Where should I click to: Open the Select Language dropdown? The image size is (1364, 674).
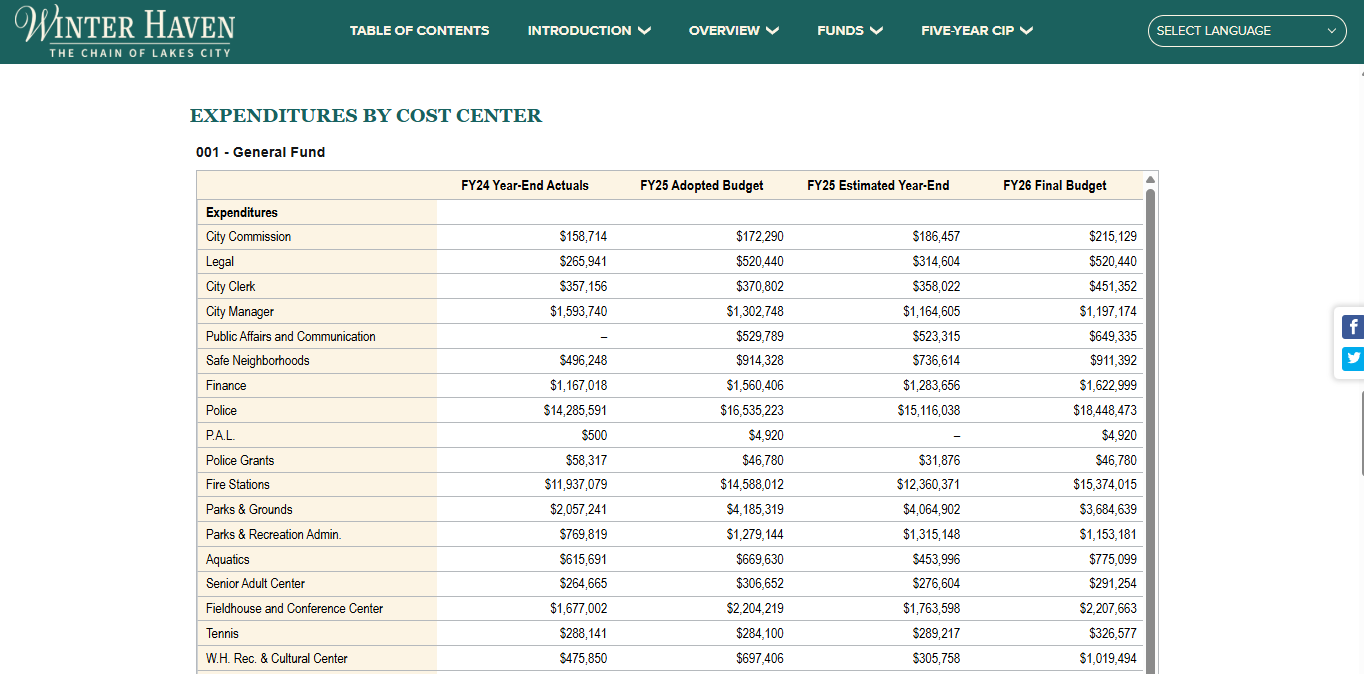click(x=1246, y=31)
